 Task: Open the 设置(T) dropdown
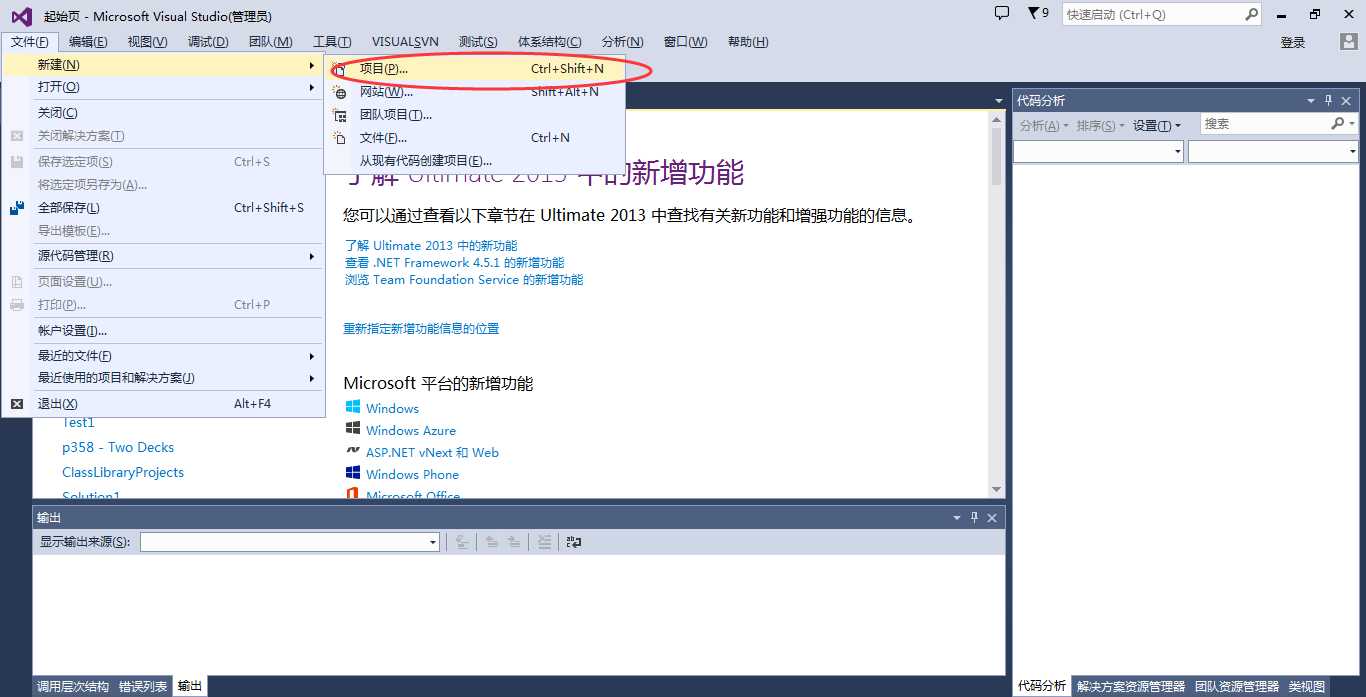[1157, 125]
